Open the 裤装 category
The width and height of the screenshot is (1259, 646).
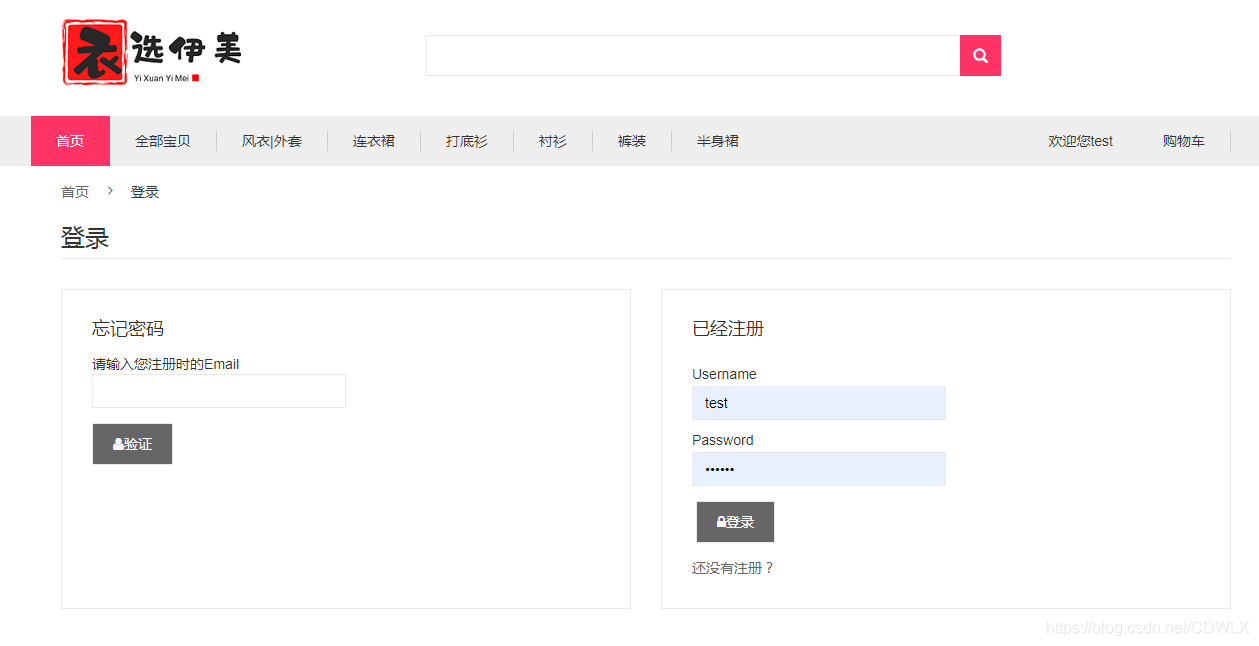pos(632,141)
